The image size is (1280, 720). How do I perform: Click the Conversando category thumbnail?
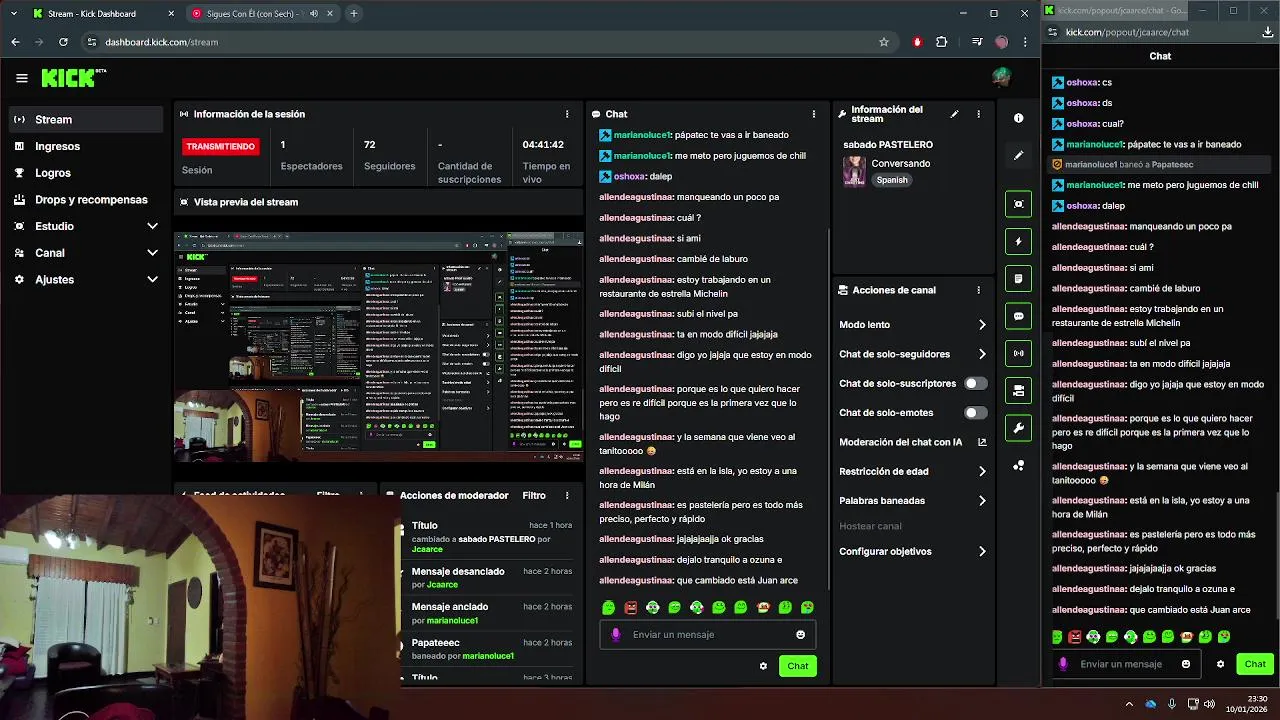pos(855,170)
